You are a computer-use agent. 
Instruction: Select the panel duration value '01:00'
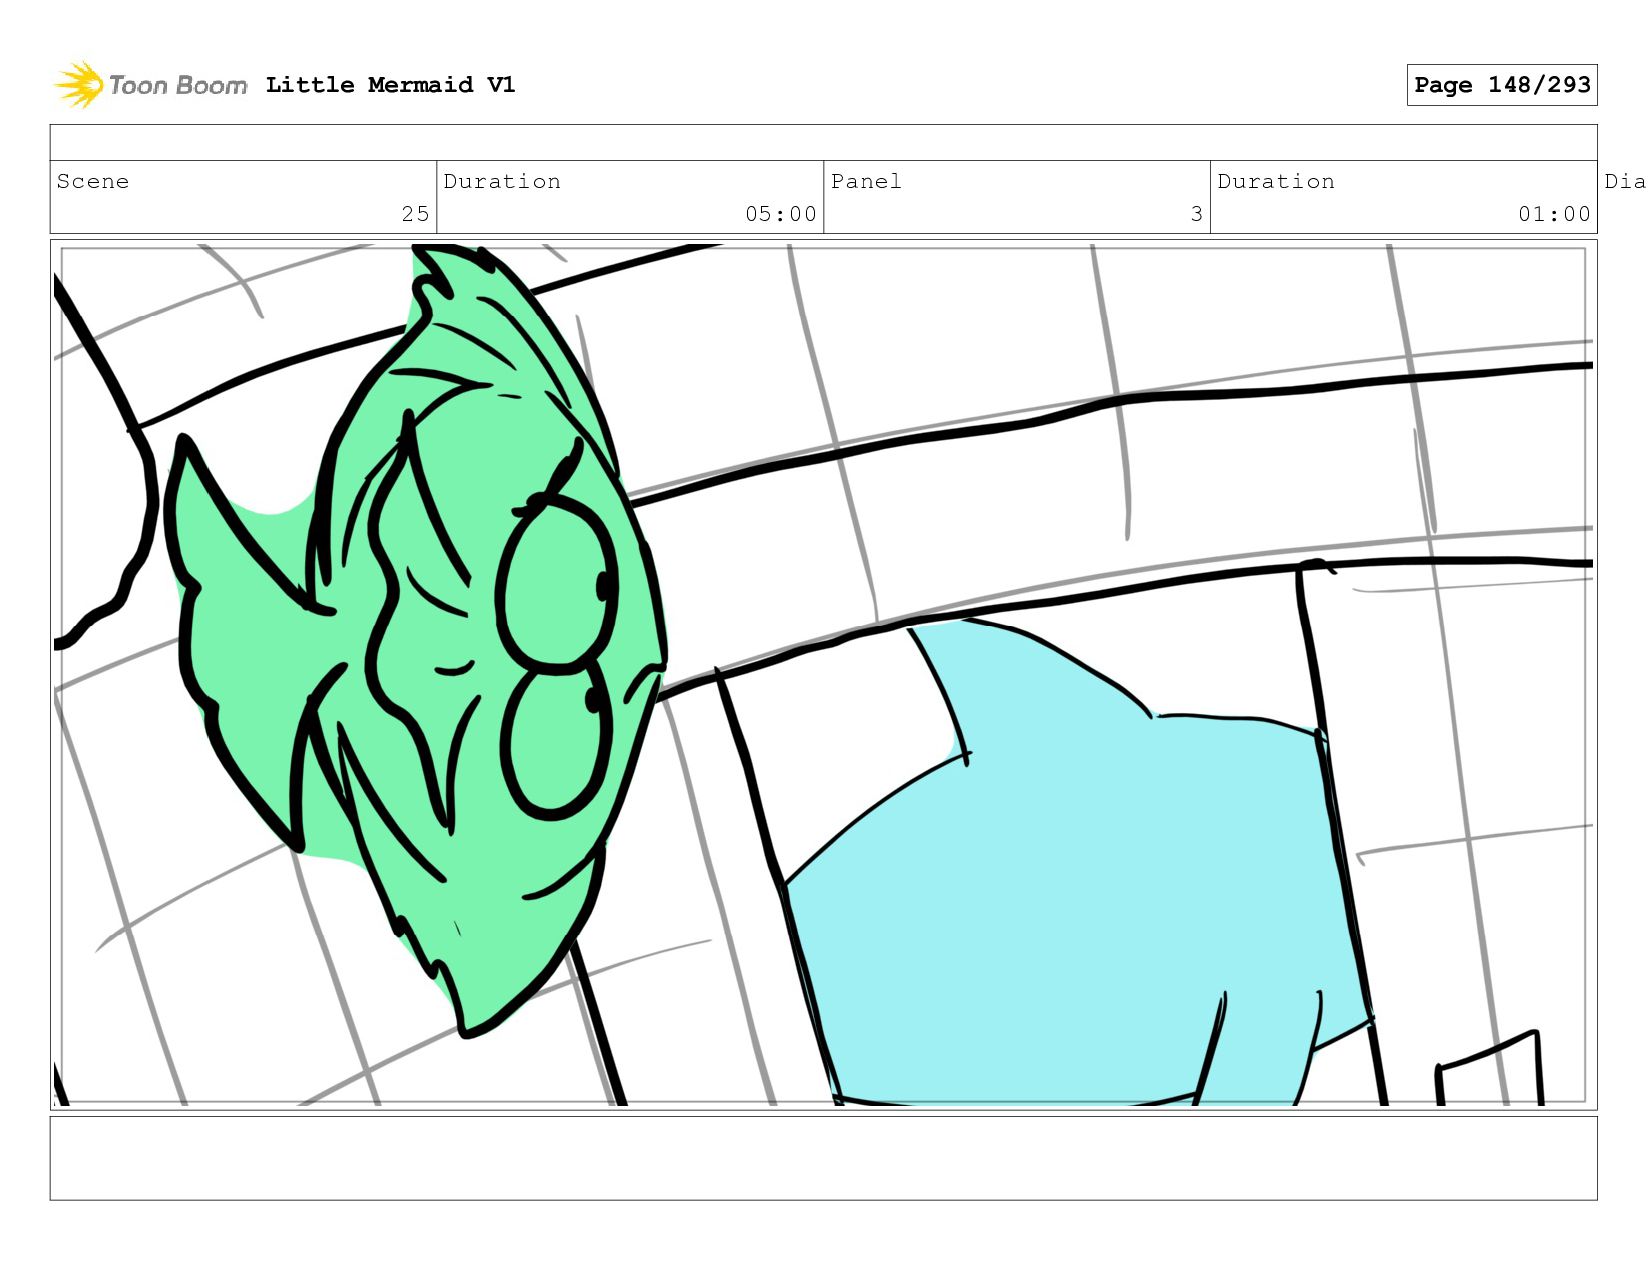pos(1554,214)
